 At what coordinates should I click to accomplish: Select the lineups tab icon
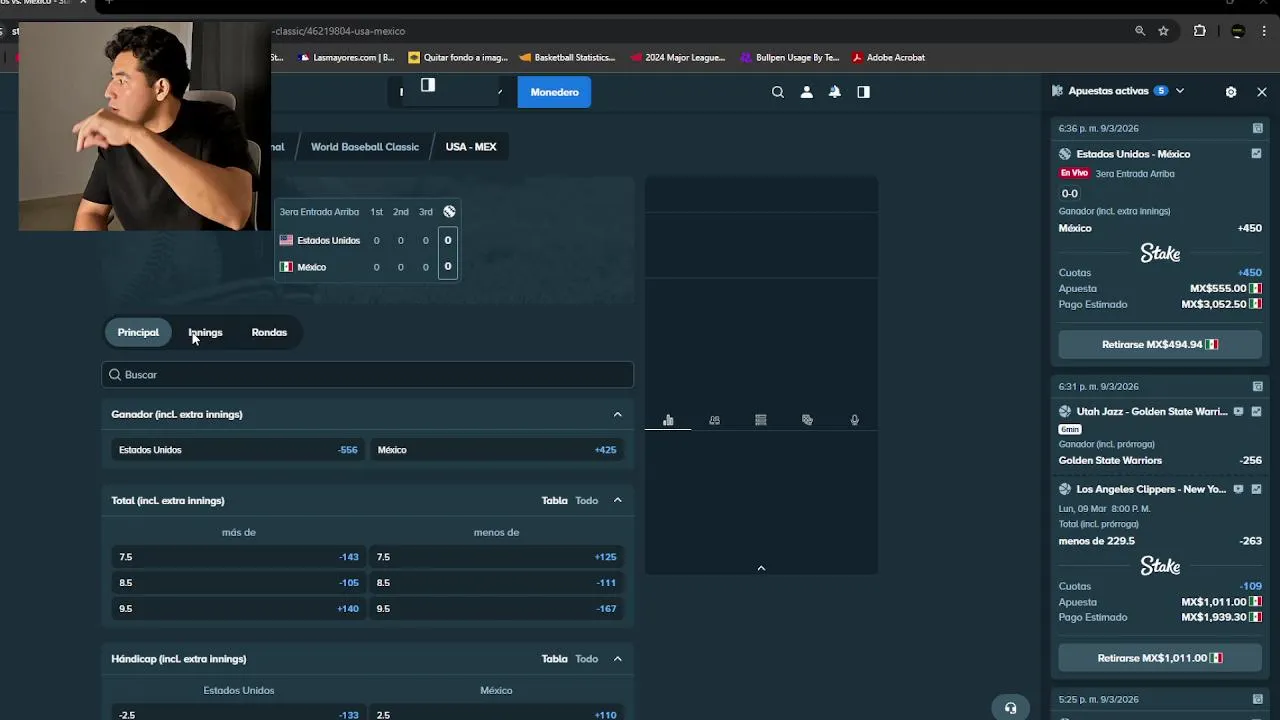click(807, 420)
